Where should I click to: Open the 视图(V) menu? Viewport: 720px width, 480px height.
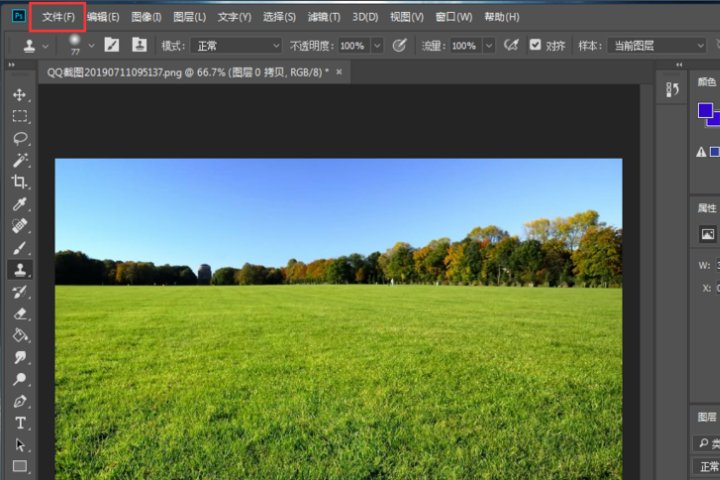click(406, 17)
